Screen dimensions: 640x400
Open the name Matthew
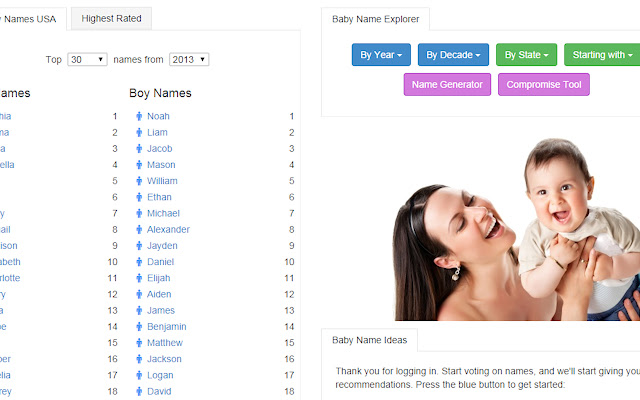tap(165, 342)
